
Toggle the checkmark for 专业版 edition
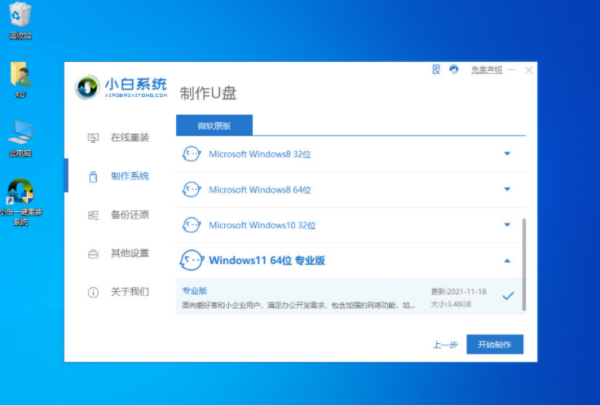[508, 296]
